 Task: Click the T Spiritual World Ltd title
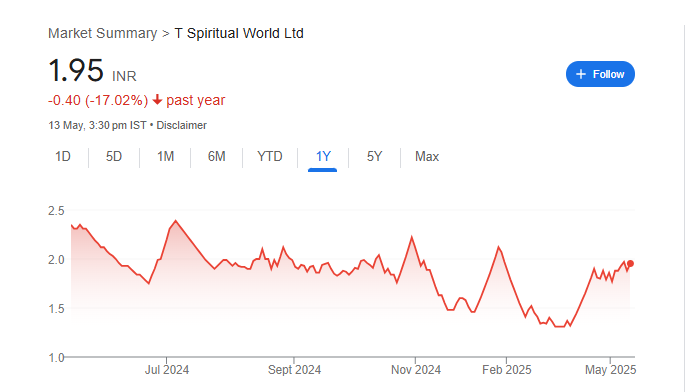point(239,33)
